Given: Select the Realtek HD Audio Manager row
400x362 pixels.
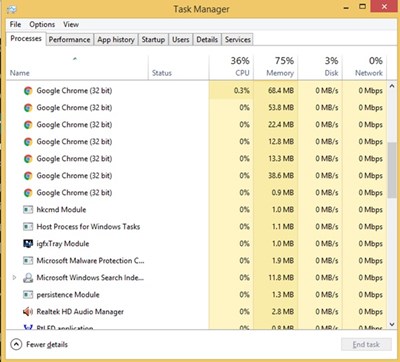Looking at the screenshot, I should point(197,312).
